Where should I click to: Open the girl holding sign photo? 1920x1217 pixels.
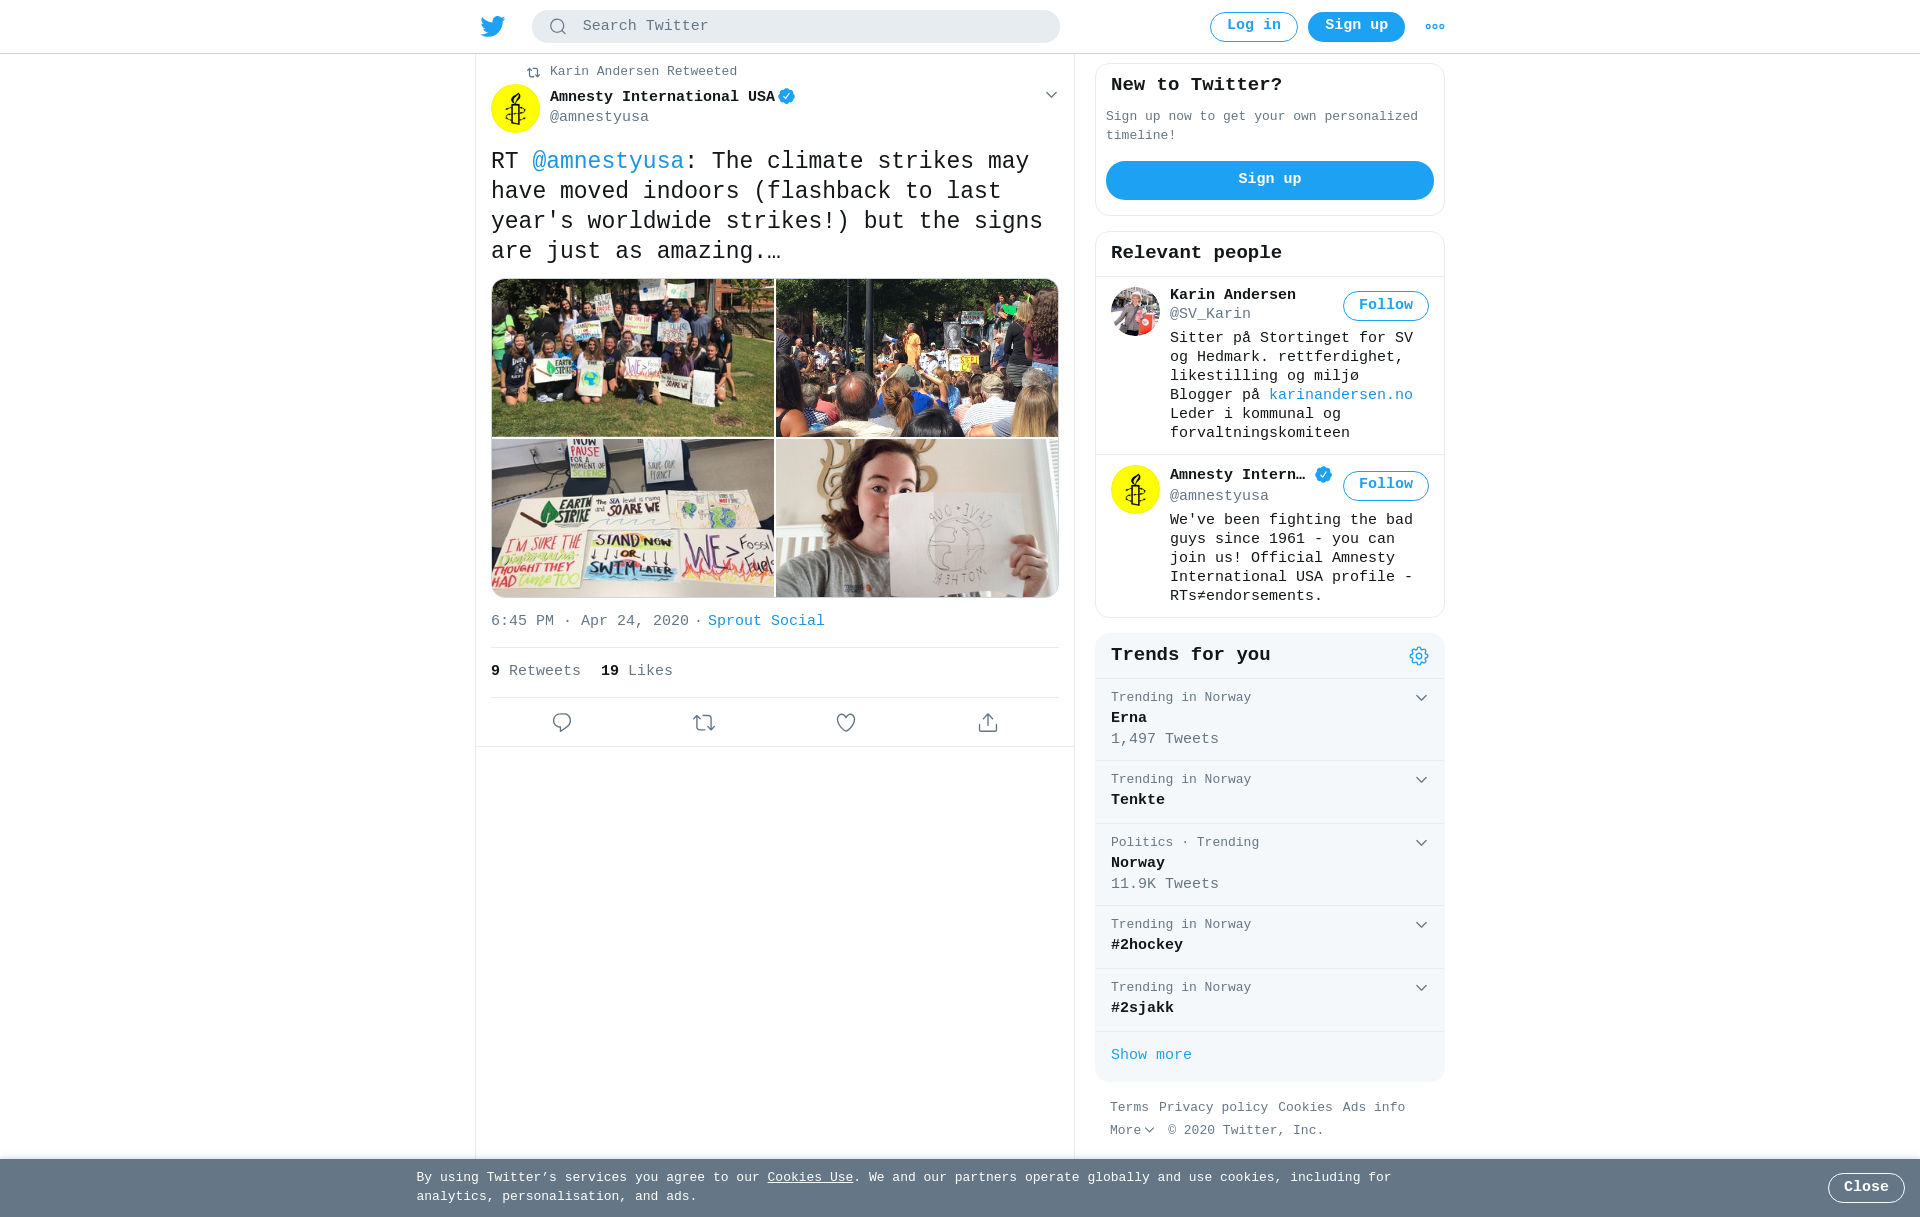pos(917,518)
